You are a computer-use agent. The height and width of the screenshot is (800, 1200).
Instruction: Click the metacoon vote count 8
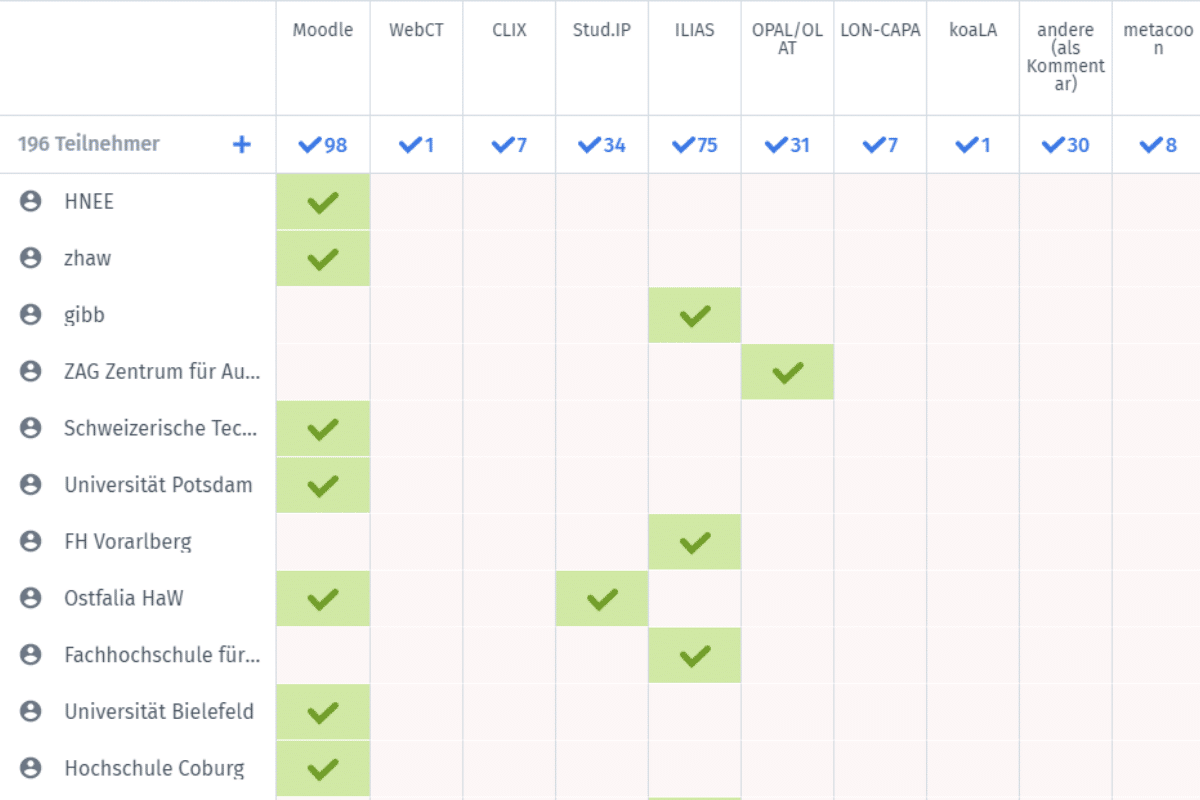pos(1158,145)
